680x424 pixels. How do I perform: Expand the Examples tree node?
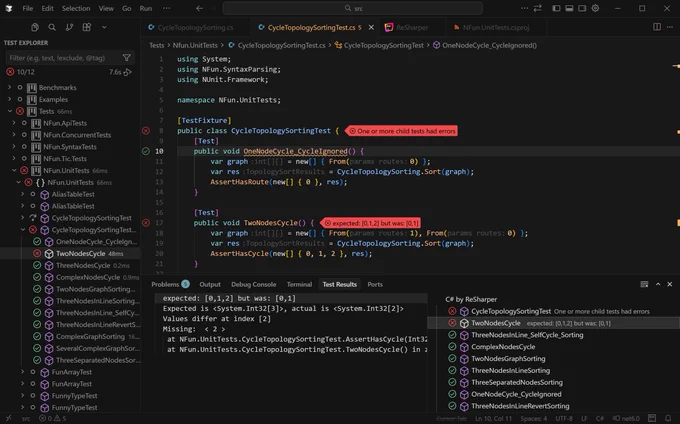10,99
